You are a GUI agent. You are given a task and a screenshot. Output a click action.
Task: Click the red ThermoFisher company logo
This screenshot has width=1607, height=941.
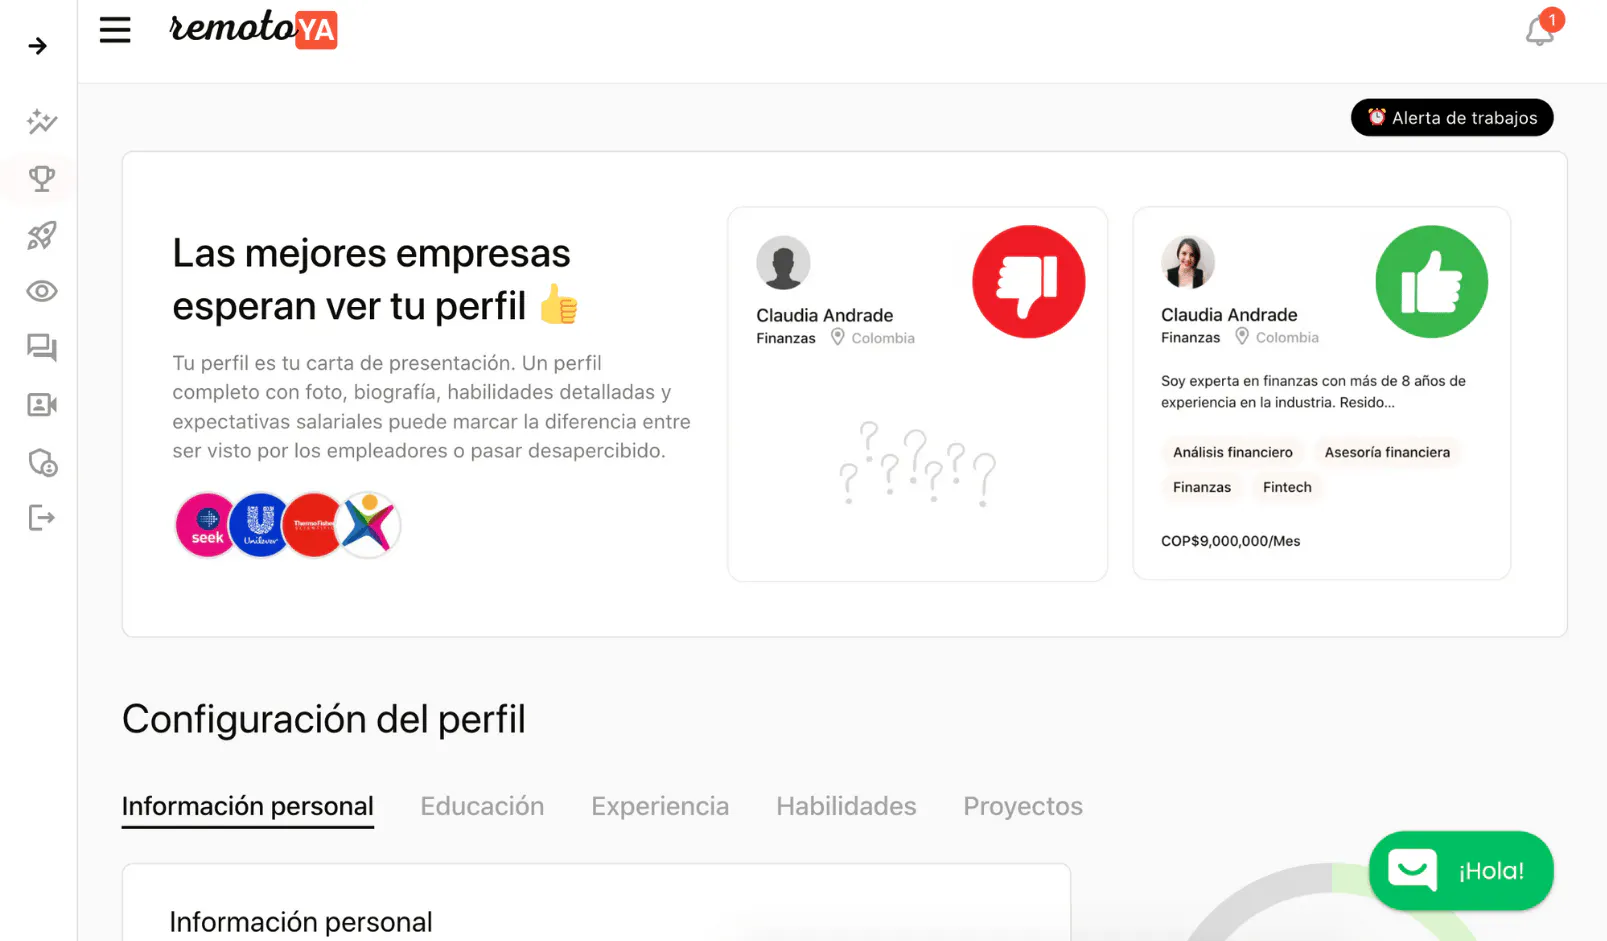point(313,525)
